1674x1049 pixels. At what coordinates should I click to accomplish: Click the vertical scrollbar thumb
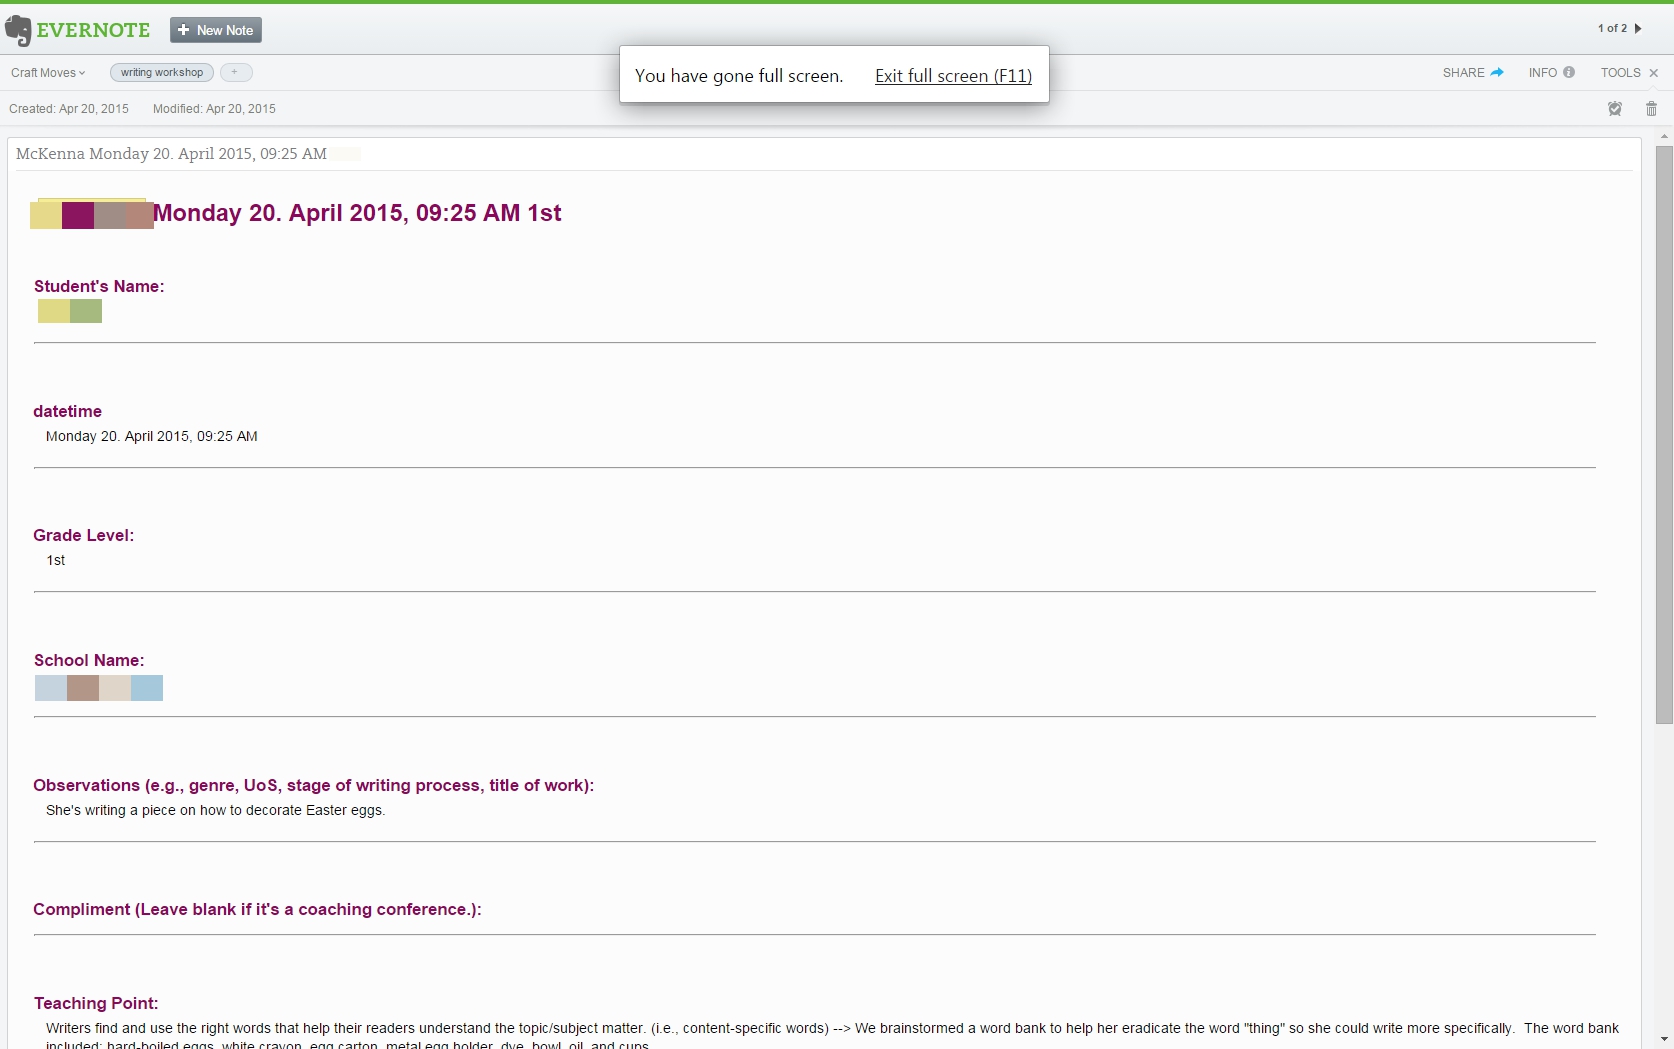(1664, 434)
